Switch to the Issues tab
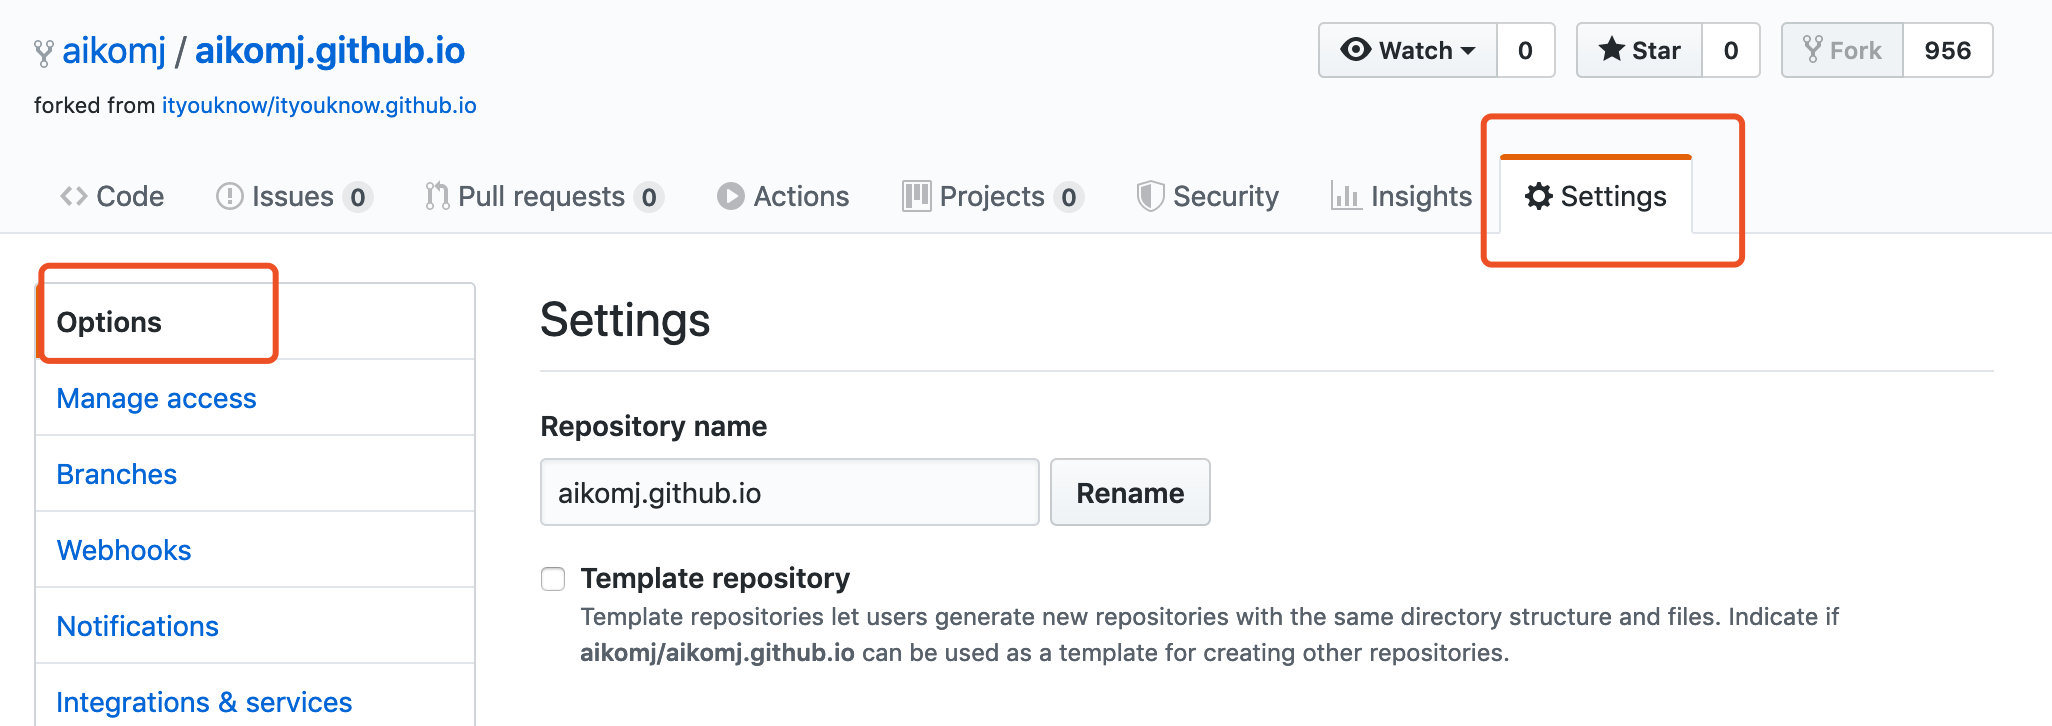 [x=294, y=196]
